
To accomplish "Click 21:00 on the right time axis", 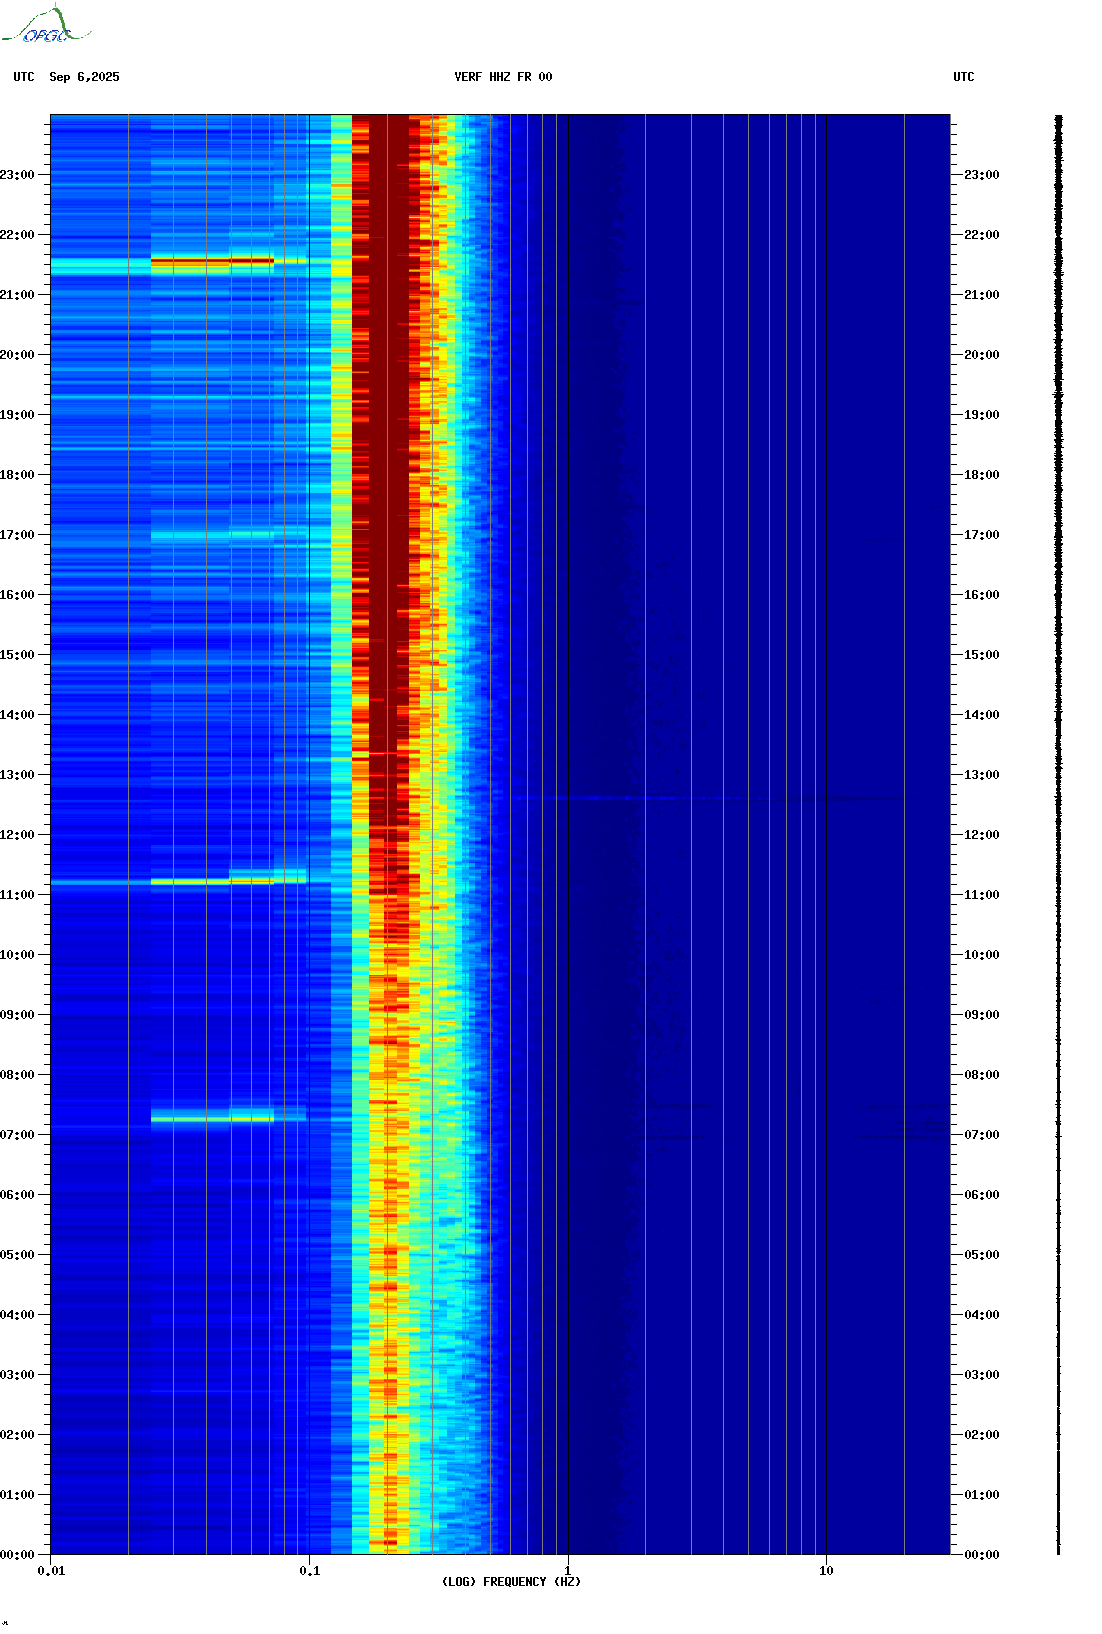I will tap(982, 295).
